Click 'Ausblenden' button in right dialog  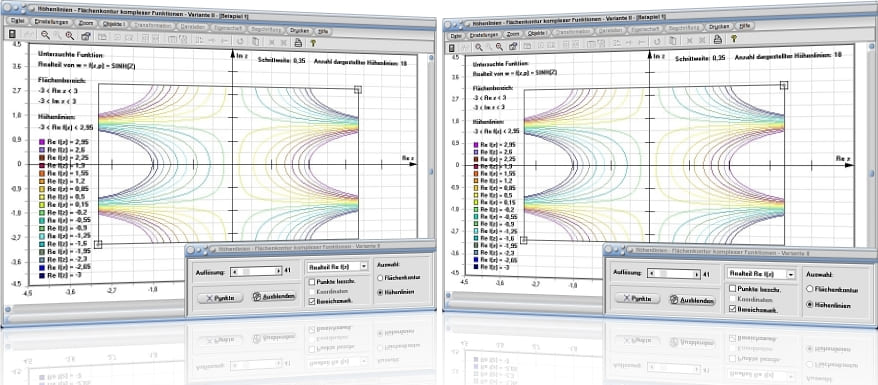coord(692,301)
